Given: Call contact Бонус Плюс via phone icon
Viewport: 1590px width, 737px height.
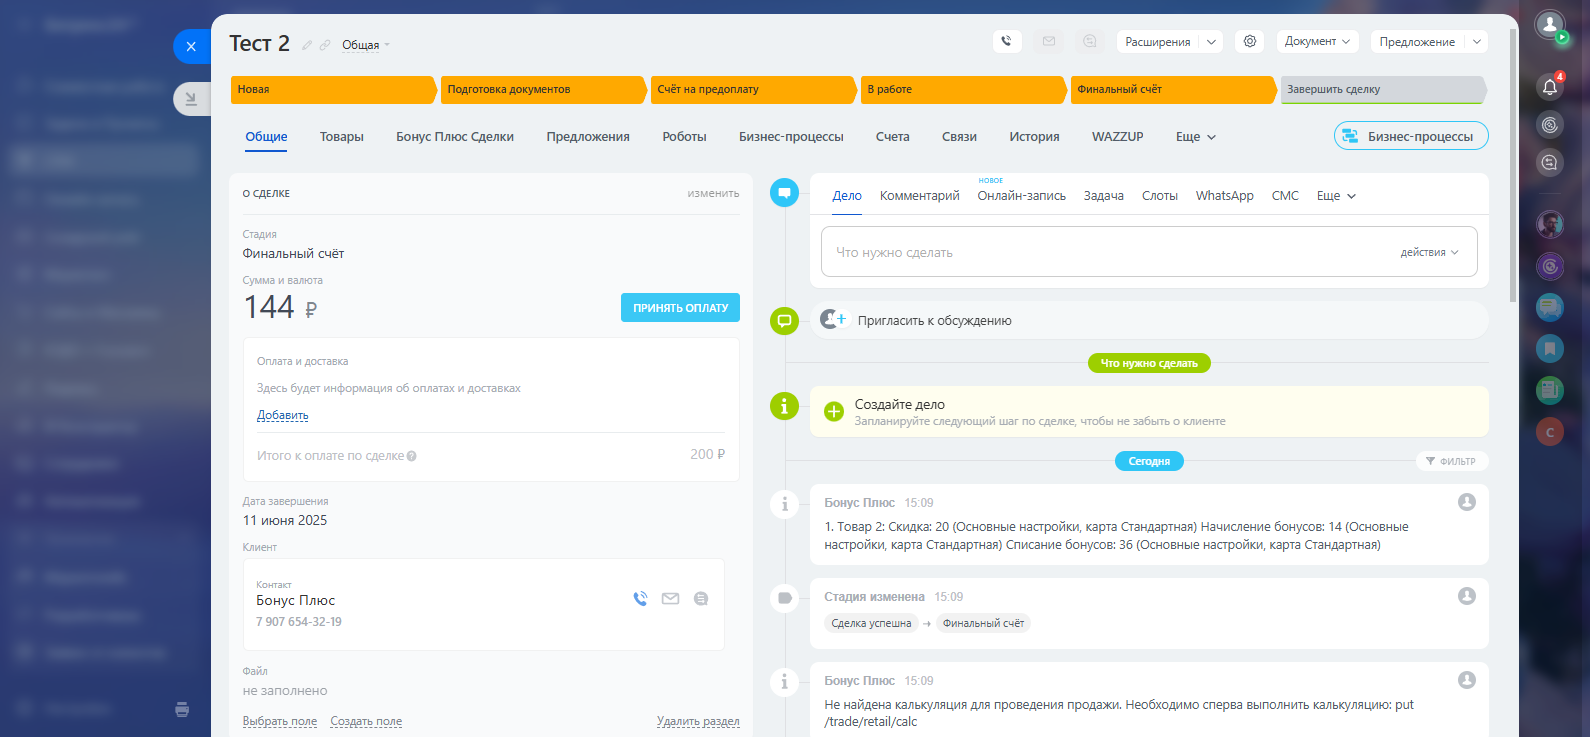Looking at the screenshot, I should coord(640,599).
